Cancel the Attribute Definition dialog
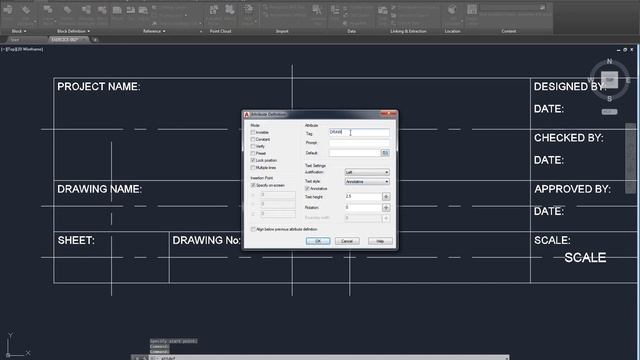The height and width of the screenshot is (360, 640). tap(347, 241)
